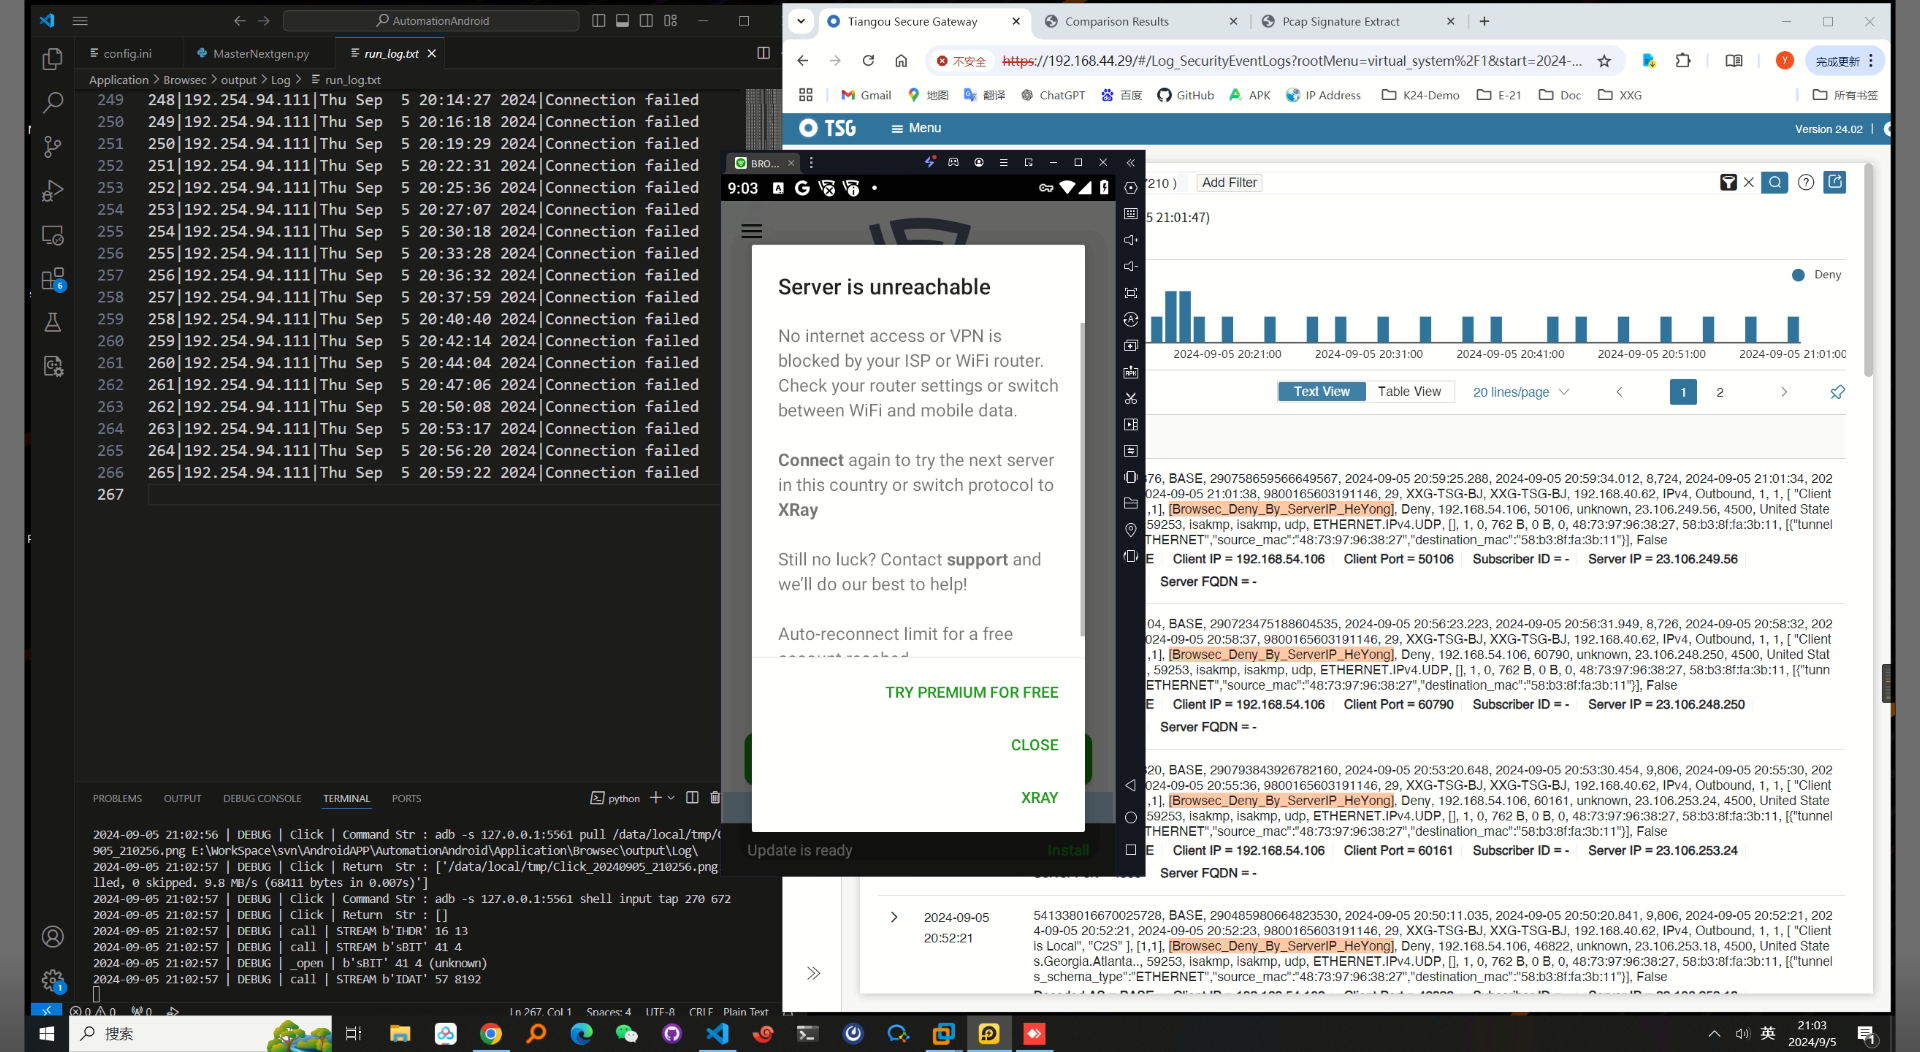Click the pin icon beside pagination
The width and height of the screenshot is (1920, 1052).
(1837, 392)
